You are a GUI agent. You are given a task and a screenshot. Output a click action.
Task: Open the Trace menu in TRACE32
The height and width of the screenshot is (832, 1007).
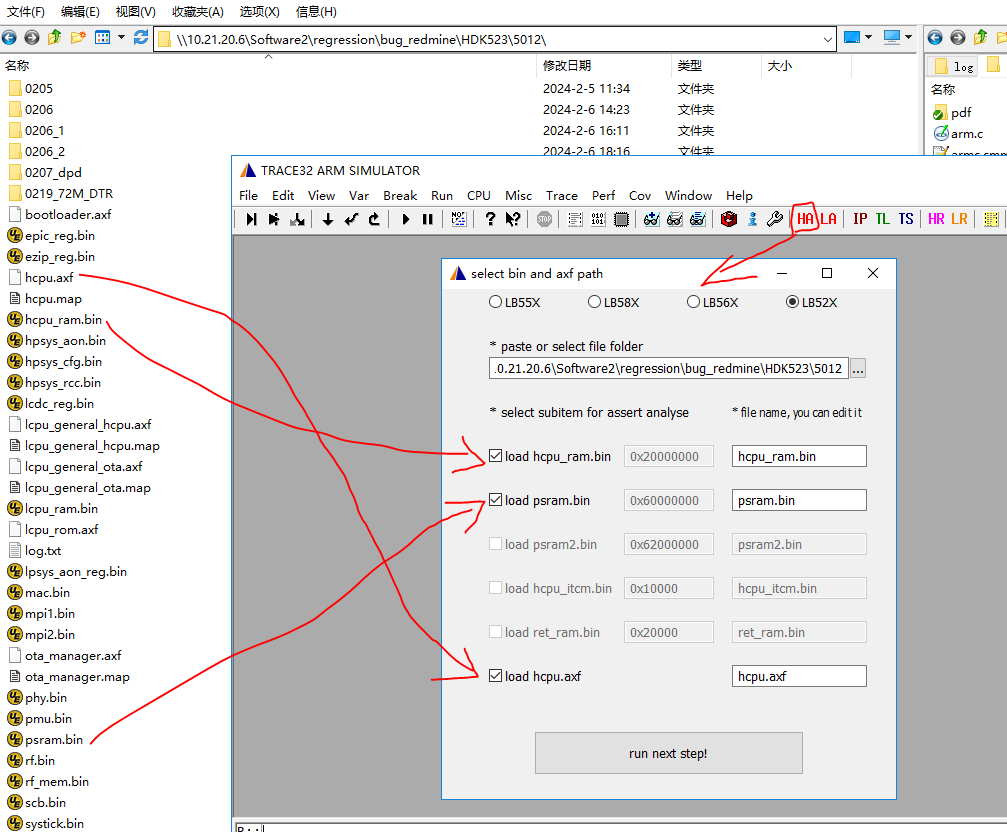pos(561,195)
